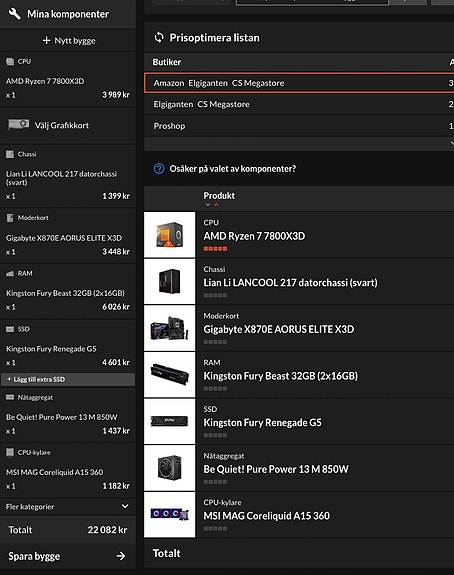Select Gigabyte X870E AORUS in sidebar
The image size is (454, 575).
(x=64, y=238)
